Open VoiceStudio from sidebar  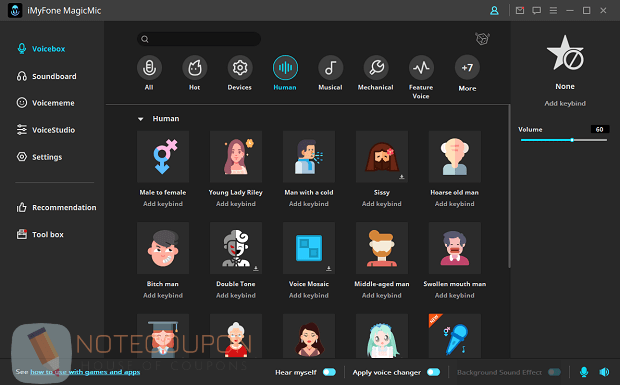coord(45,130)
